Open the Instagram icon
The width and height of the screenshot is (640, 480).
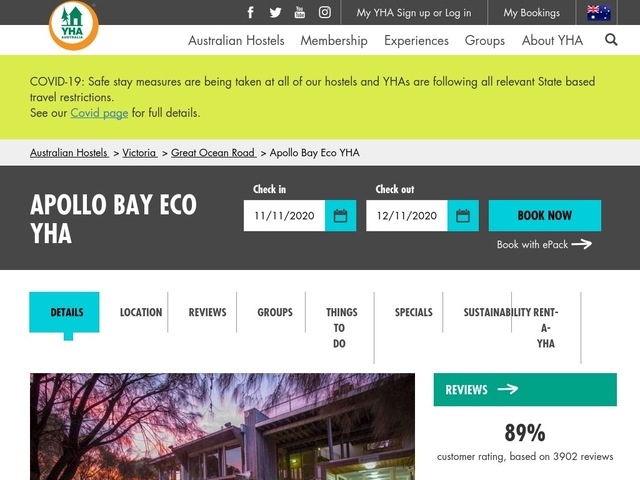pyautogui.click(x=325, y=12)
